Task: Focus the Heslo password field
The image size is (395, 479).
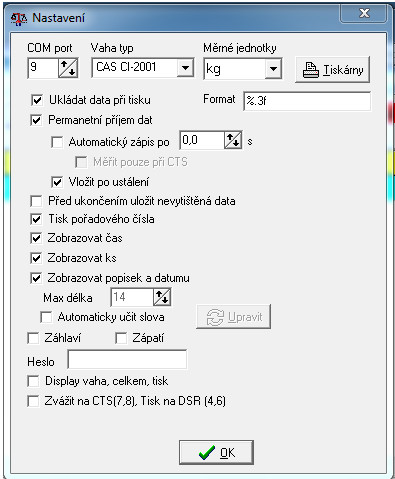Action: [x=127, y=359]
